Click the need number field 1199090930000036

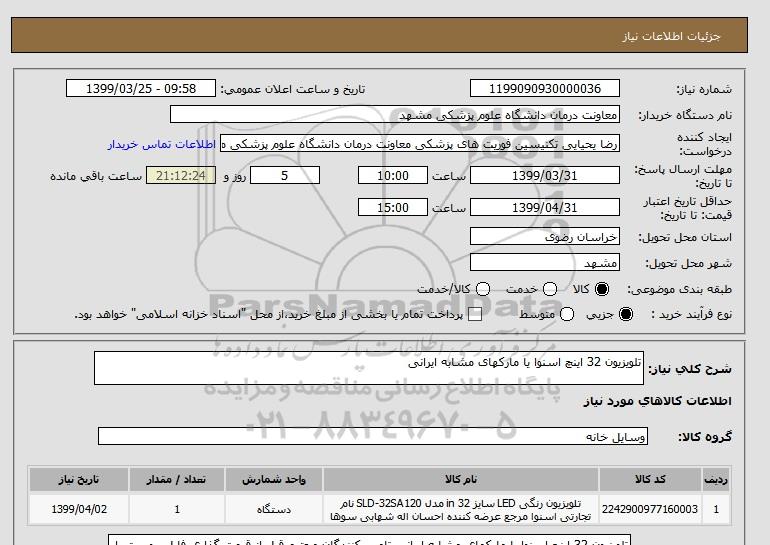[x=545, y=88]
